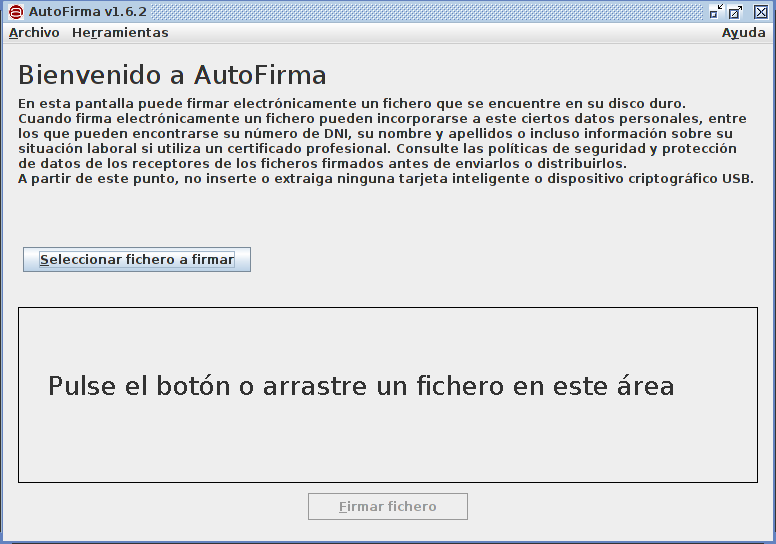776x544 pixels.
Task: Click the 'AutoFirma v1.6.2' window title text
Action: [88, 12]
